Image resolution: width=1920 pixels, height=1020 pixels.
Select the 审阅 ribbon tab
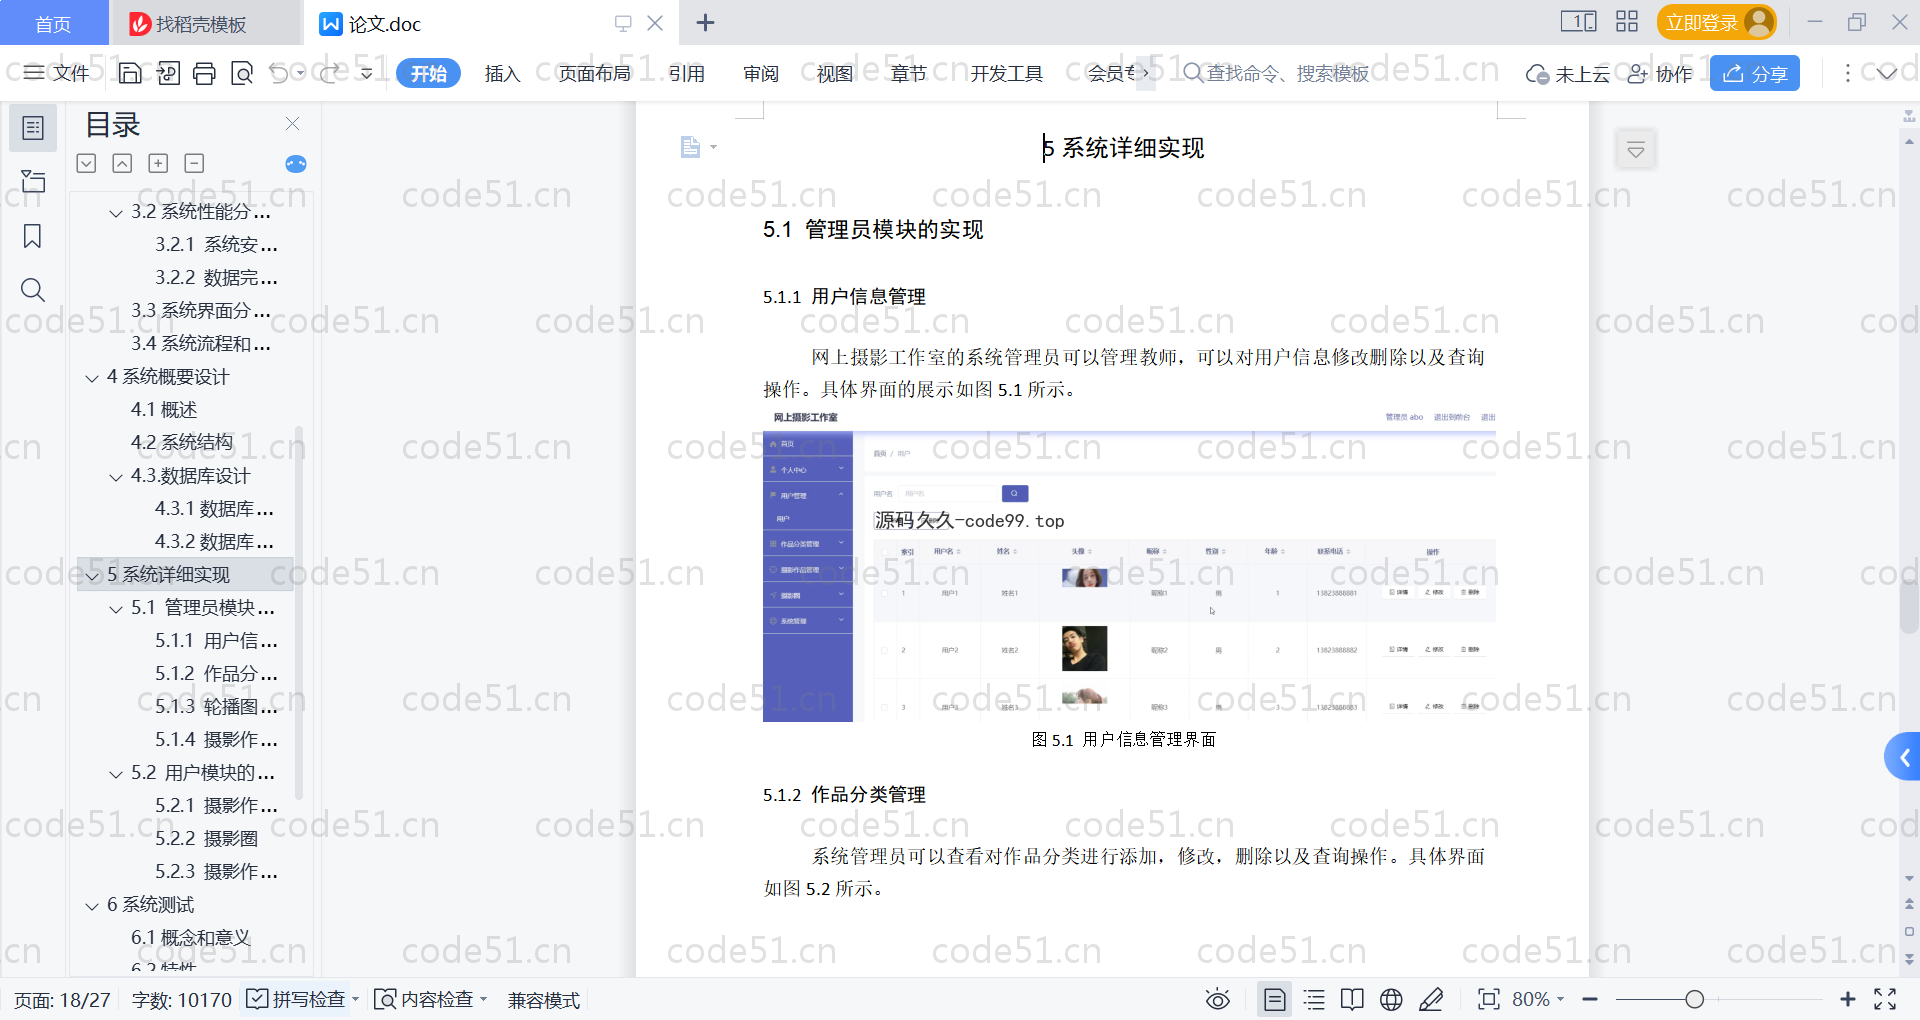(x=761, y=73)
